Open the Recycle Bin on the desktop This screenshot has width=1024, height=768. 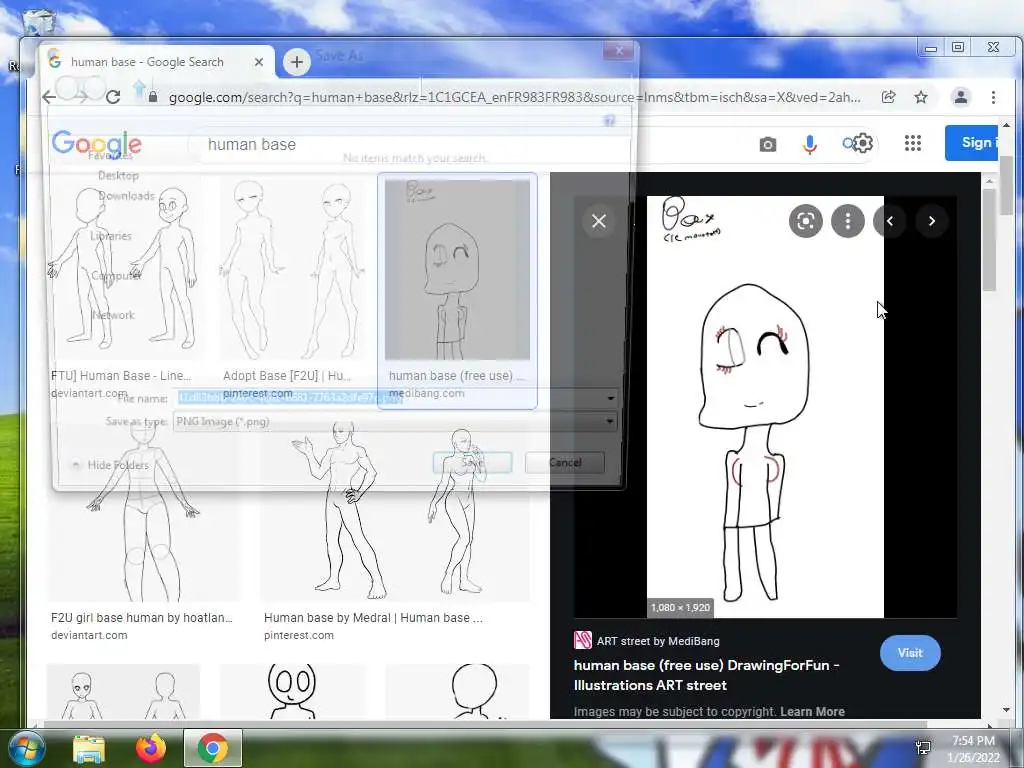click(39, 20)
